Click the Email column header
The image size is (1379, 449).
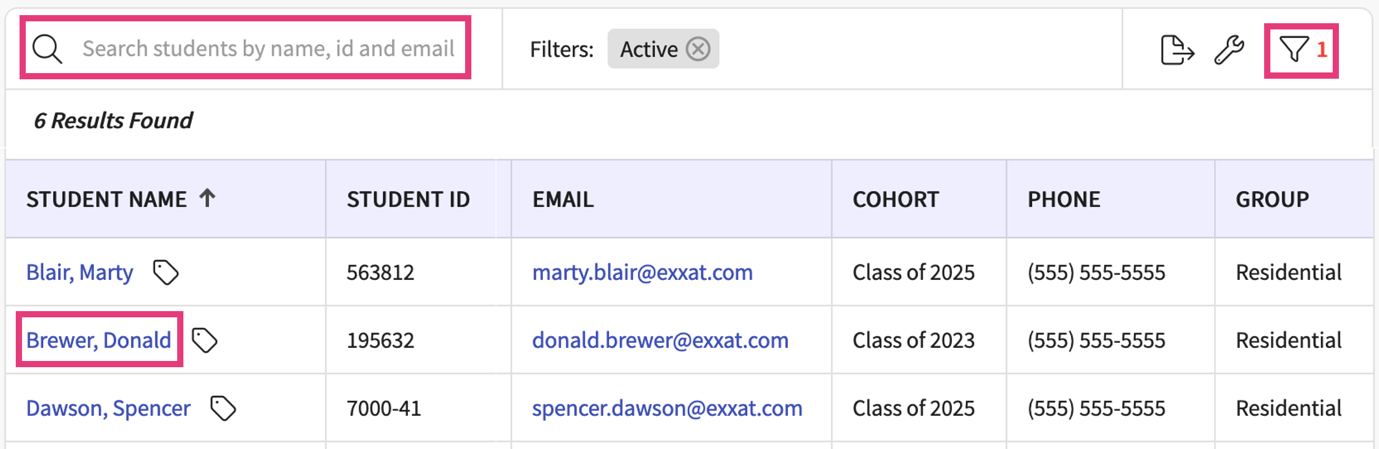[563, 199]
